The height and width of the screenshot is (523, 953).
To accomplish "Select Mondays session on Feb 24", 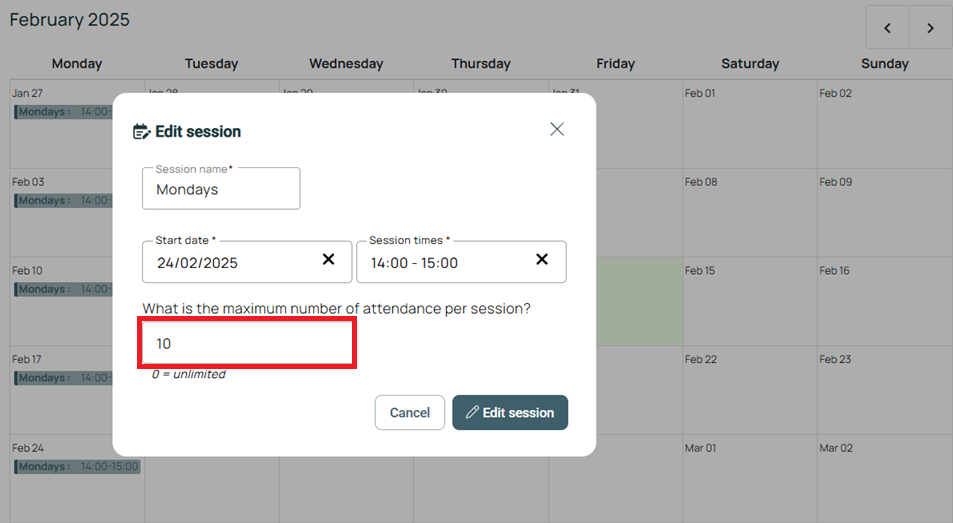I will [x=77, y=467].
